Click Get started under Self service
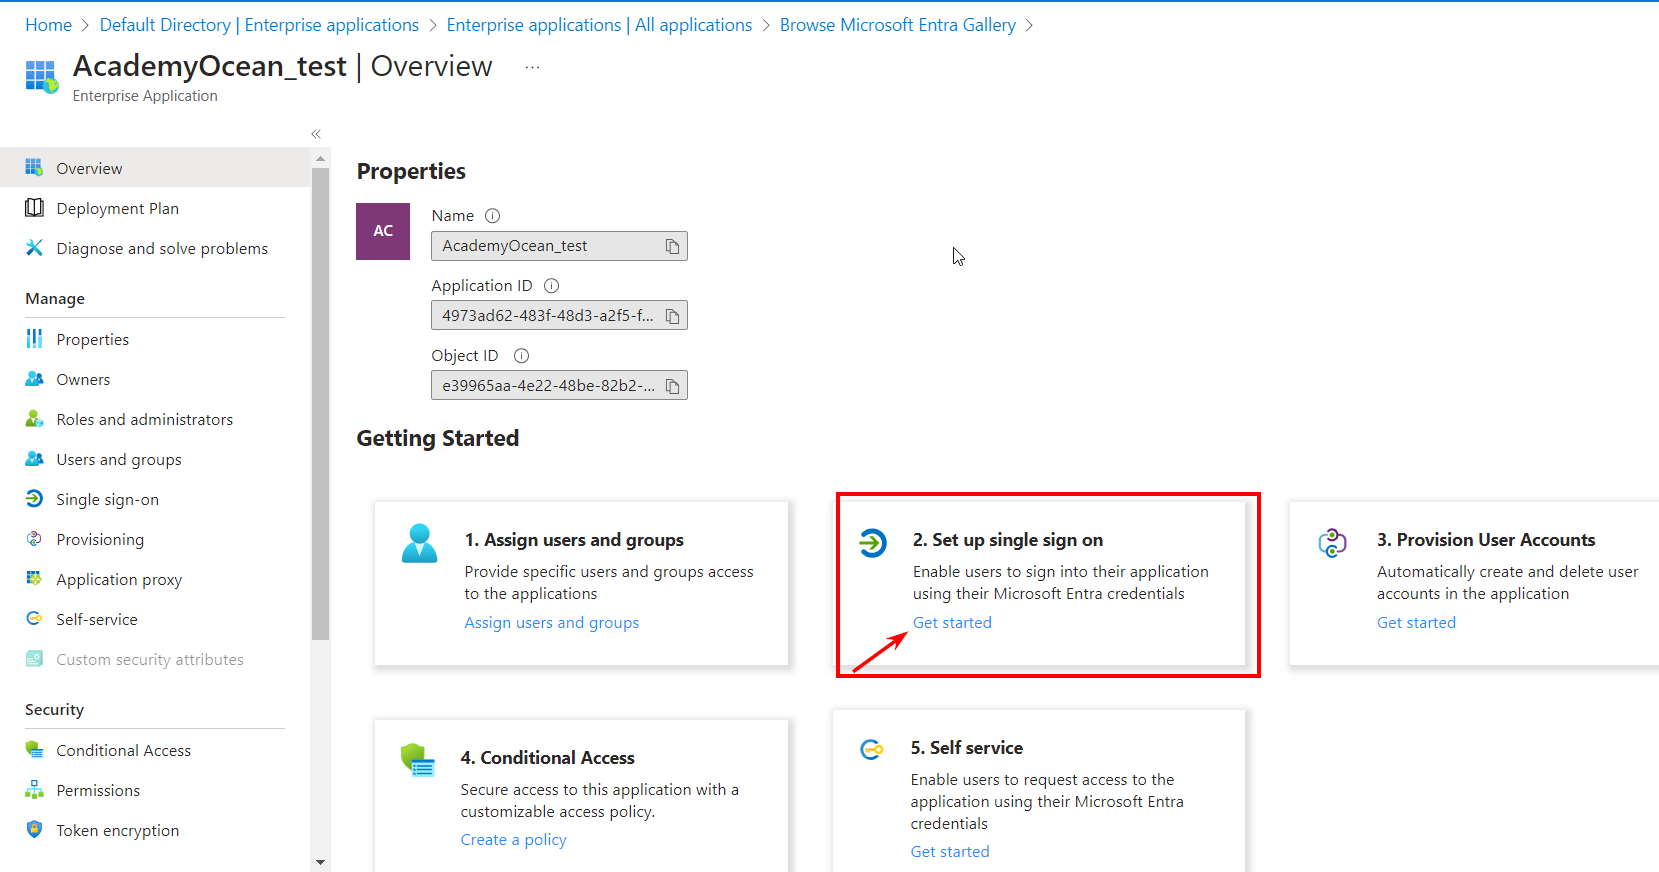 click(950, 851)
